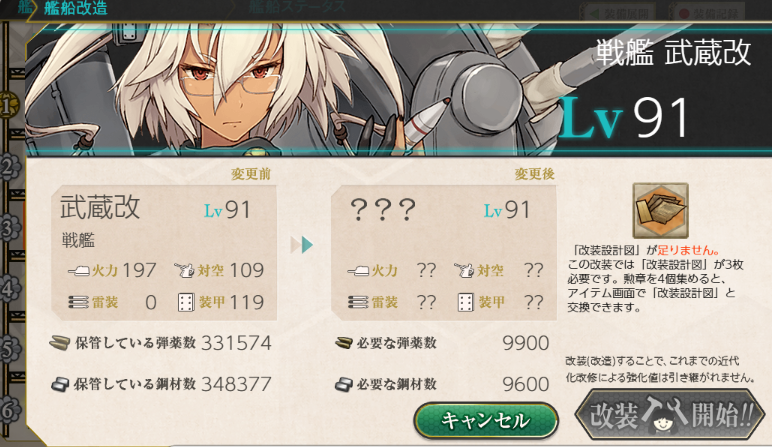Click the 対空 anti-air icon under 変更前

[x=185, y=270]
